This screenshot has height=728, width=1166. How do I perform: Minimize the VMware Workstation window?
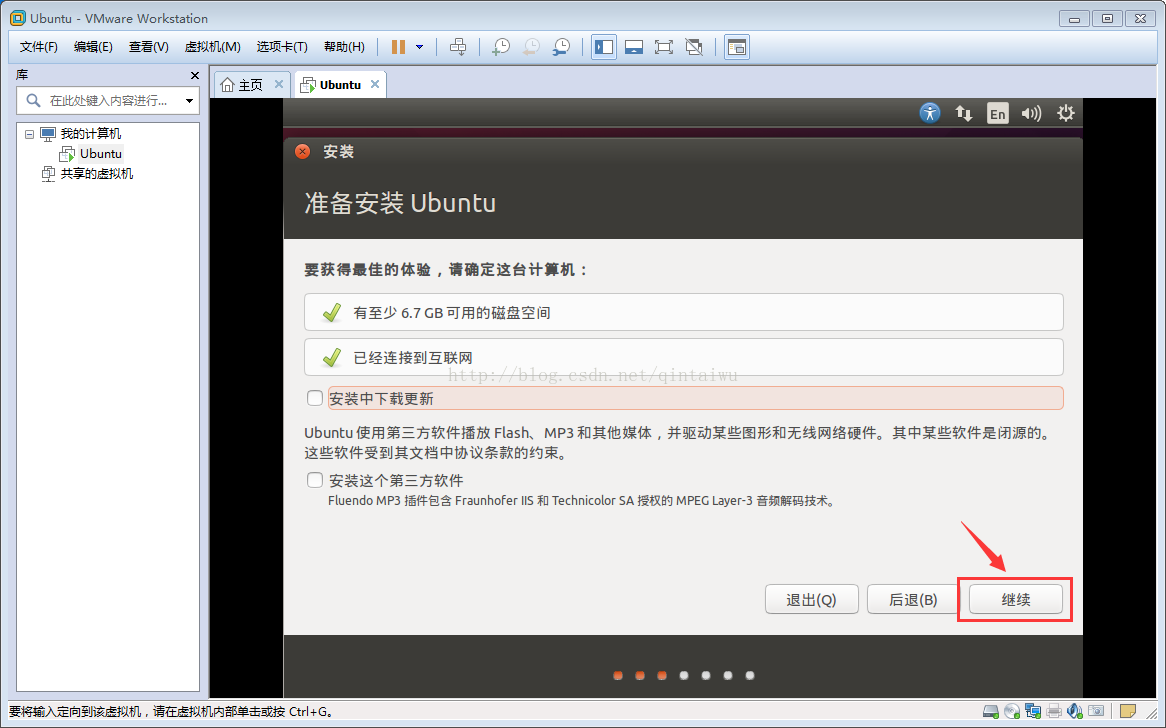point(1074,19)
